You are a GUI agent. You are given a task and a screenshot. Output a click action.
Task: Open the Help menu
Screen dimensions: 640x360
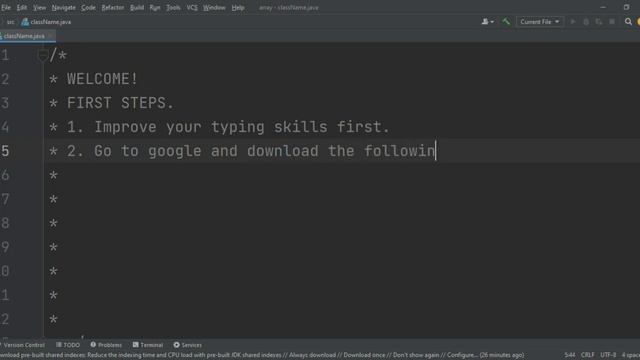coord(238,8)
